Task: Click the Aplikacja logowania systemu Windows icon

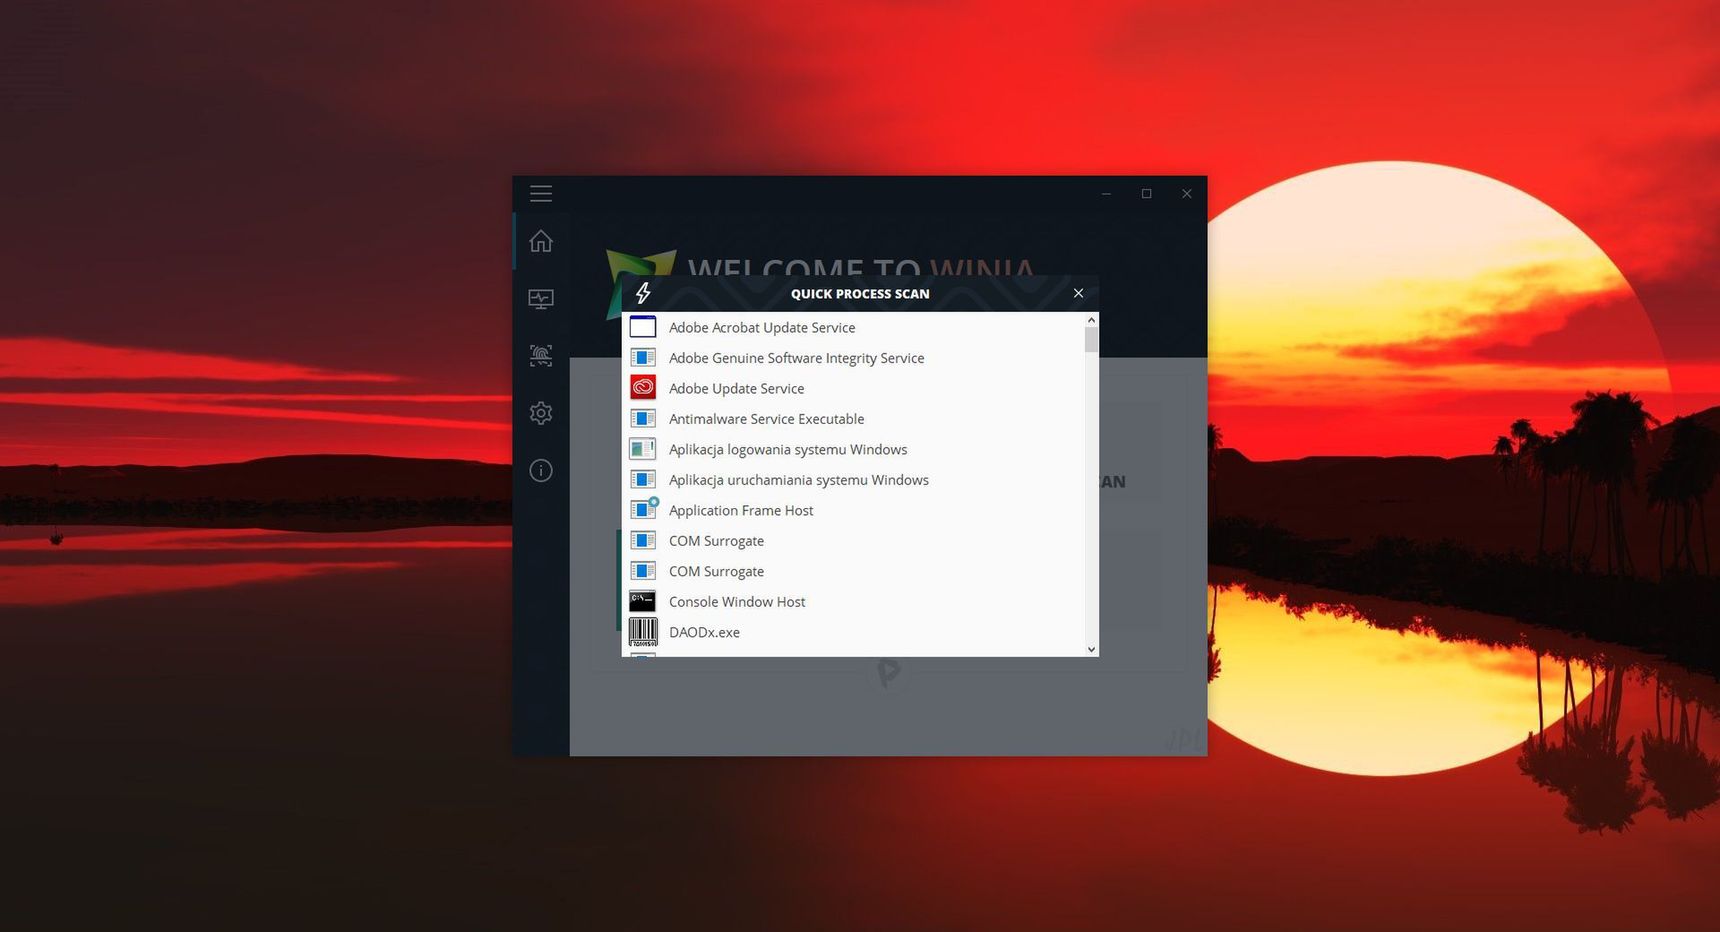Action: [643, 449]
